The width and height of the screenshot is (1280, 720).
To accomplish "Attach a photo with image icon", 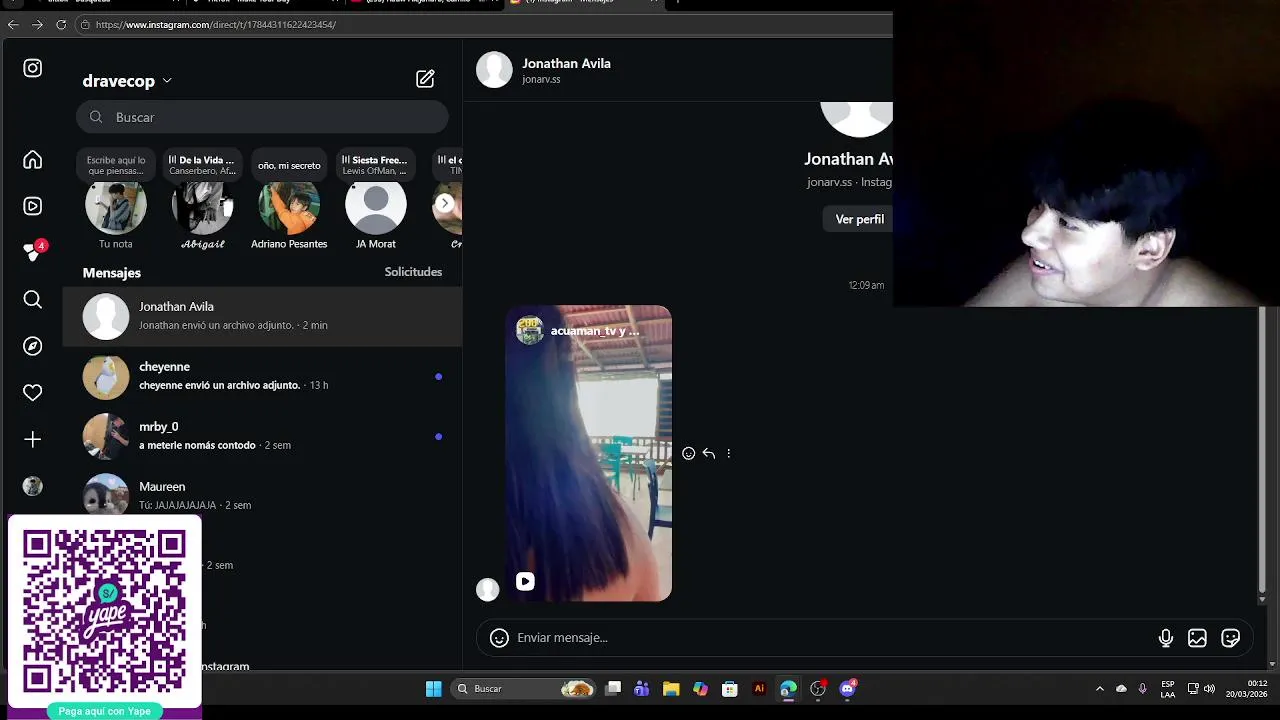I will [x=1197, y=638].
